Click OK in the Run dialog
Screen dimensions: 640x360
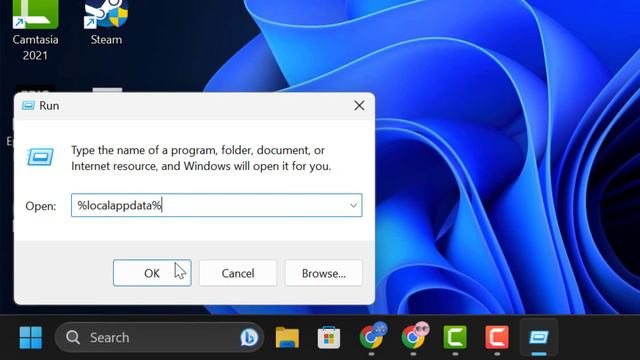click(152, 273)
